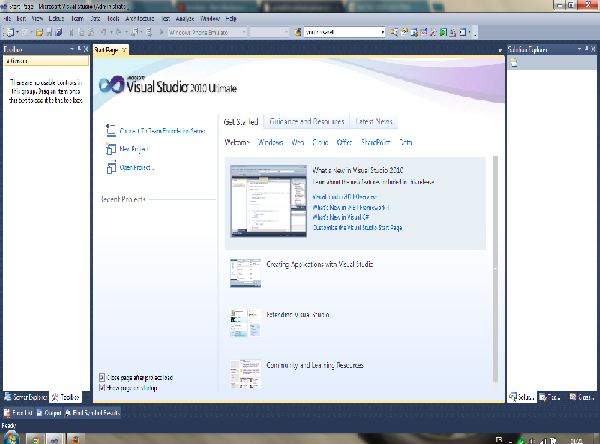This screenshot has width=600, height=444.
Task: Select the Get Started tab
Action: click(x=241, y=122)
